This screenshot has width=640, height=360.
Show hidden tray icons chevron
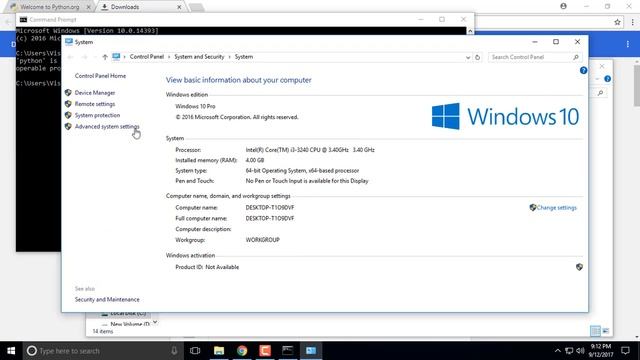pyautogui.click(x=558, y=351)
